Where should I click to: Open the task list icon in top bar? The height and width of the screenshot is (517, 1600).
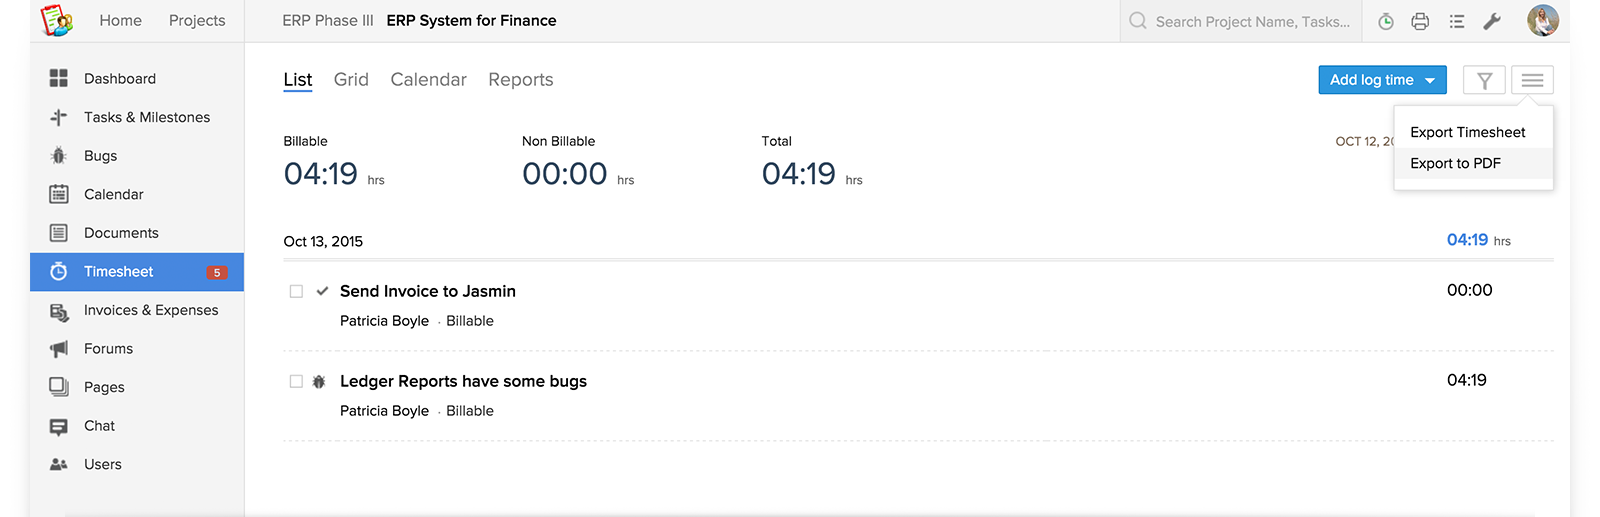(1457, 21)
